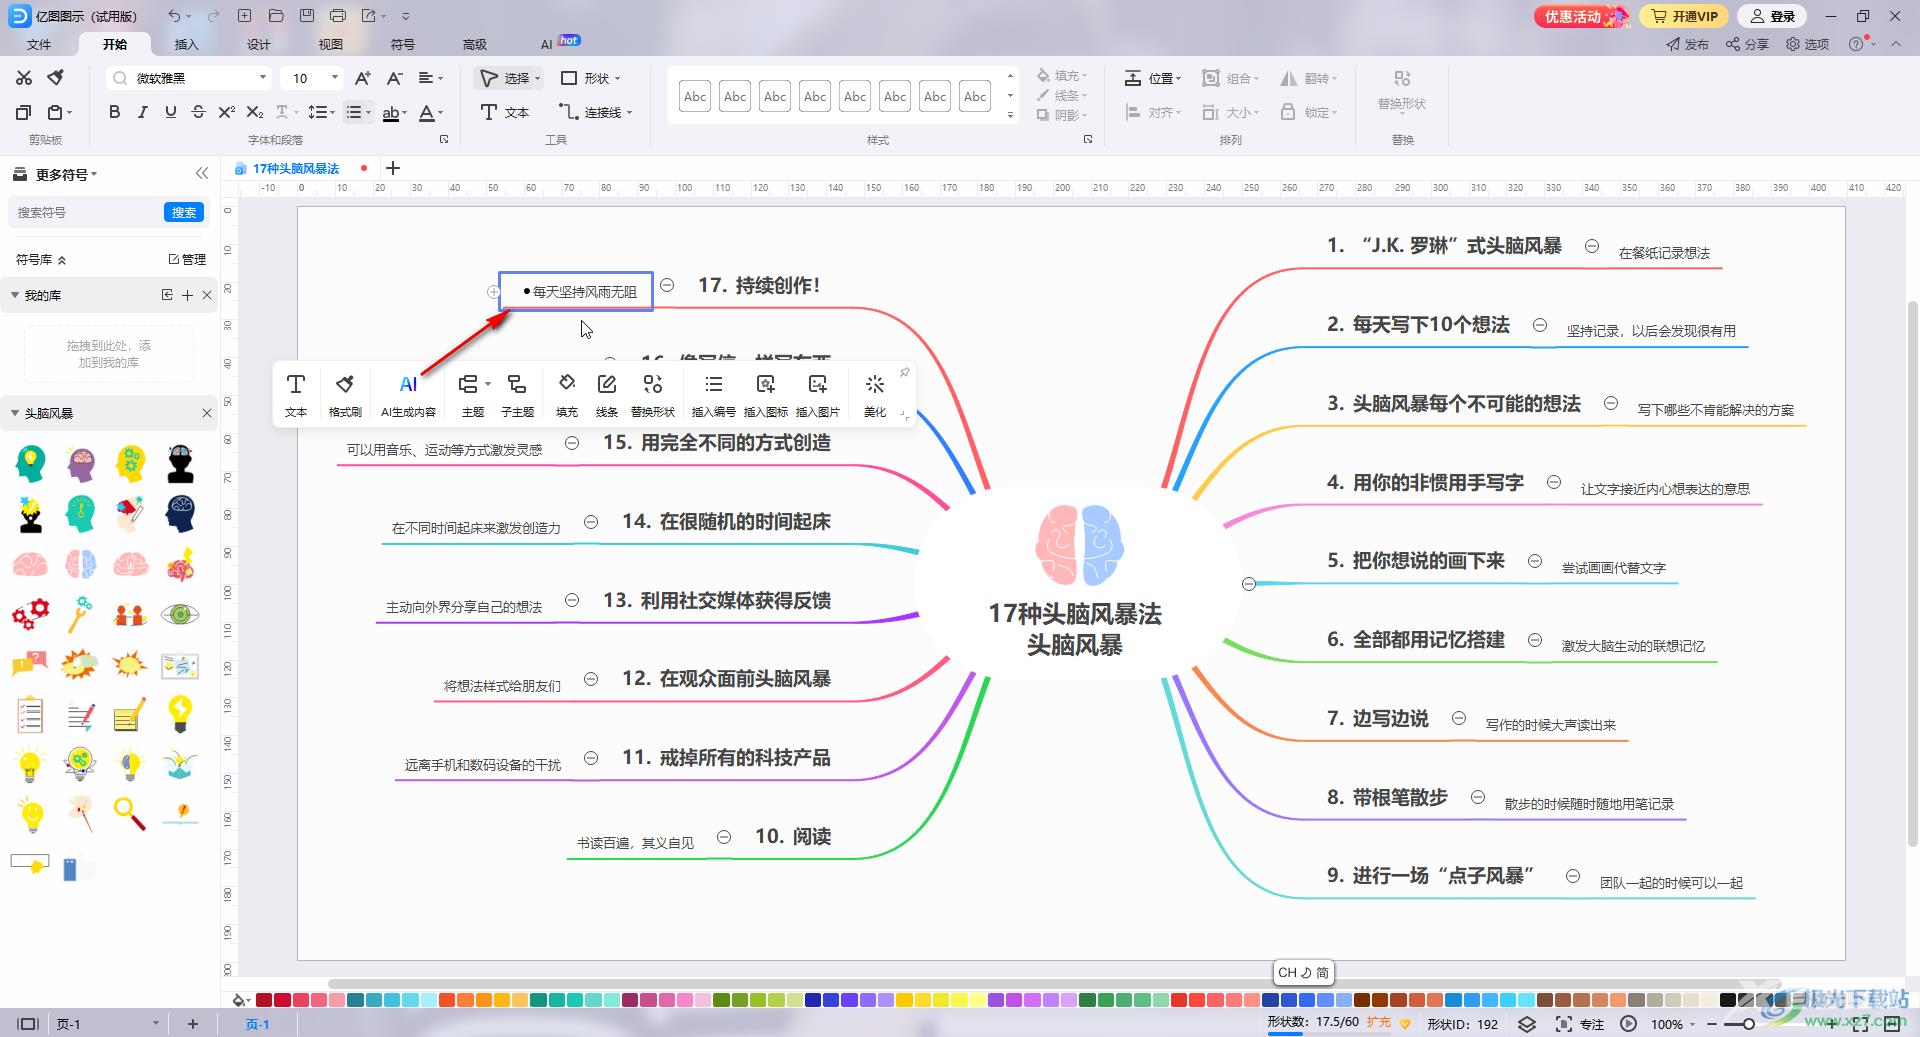Decrease font size icon

(x=394, y=78)
